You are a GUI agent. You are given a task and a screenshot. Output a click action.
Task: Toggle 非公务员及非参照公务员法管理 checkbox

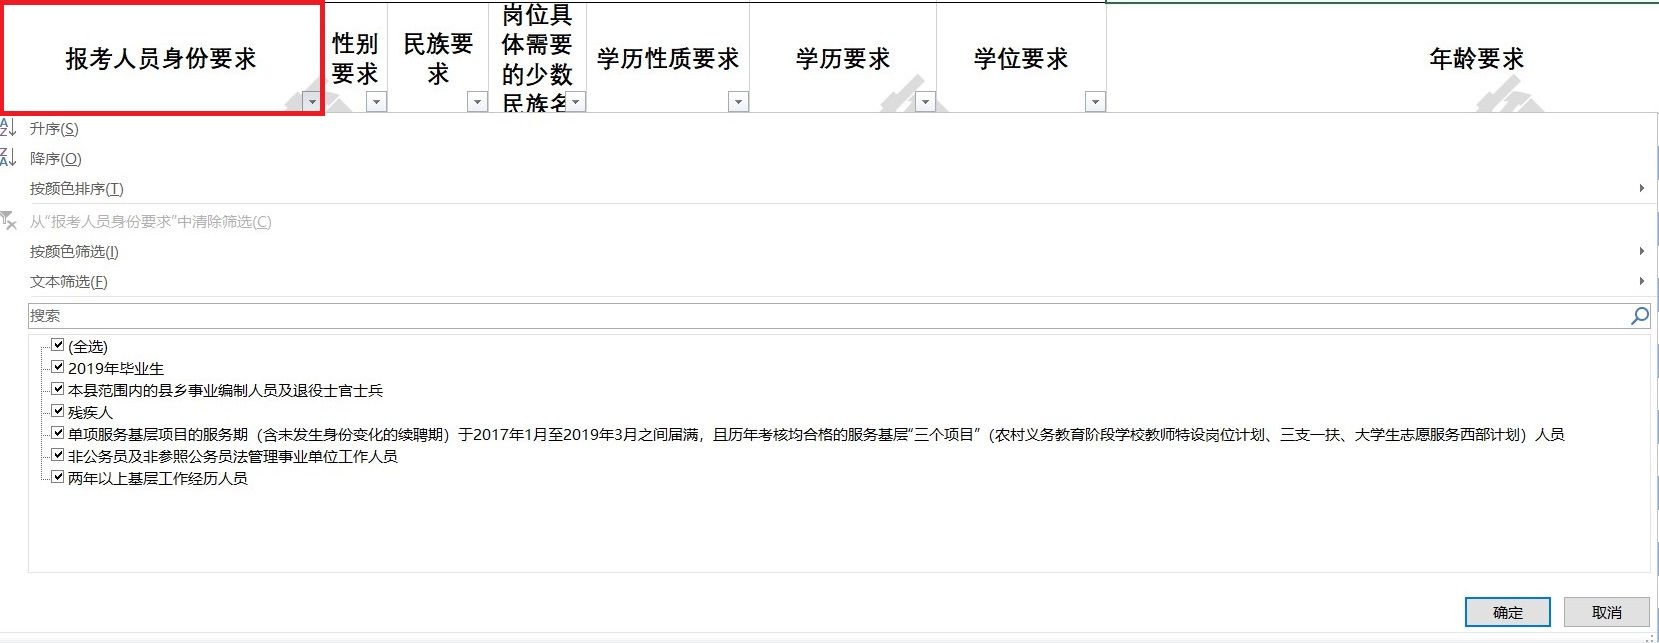click(x=58, y=455)
